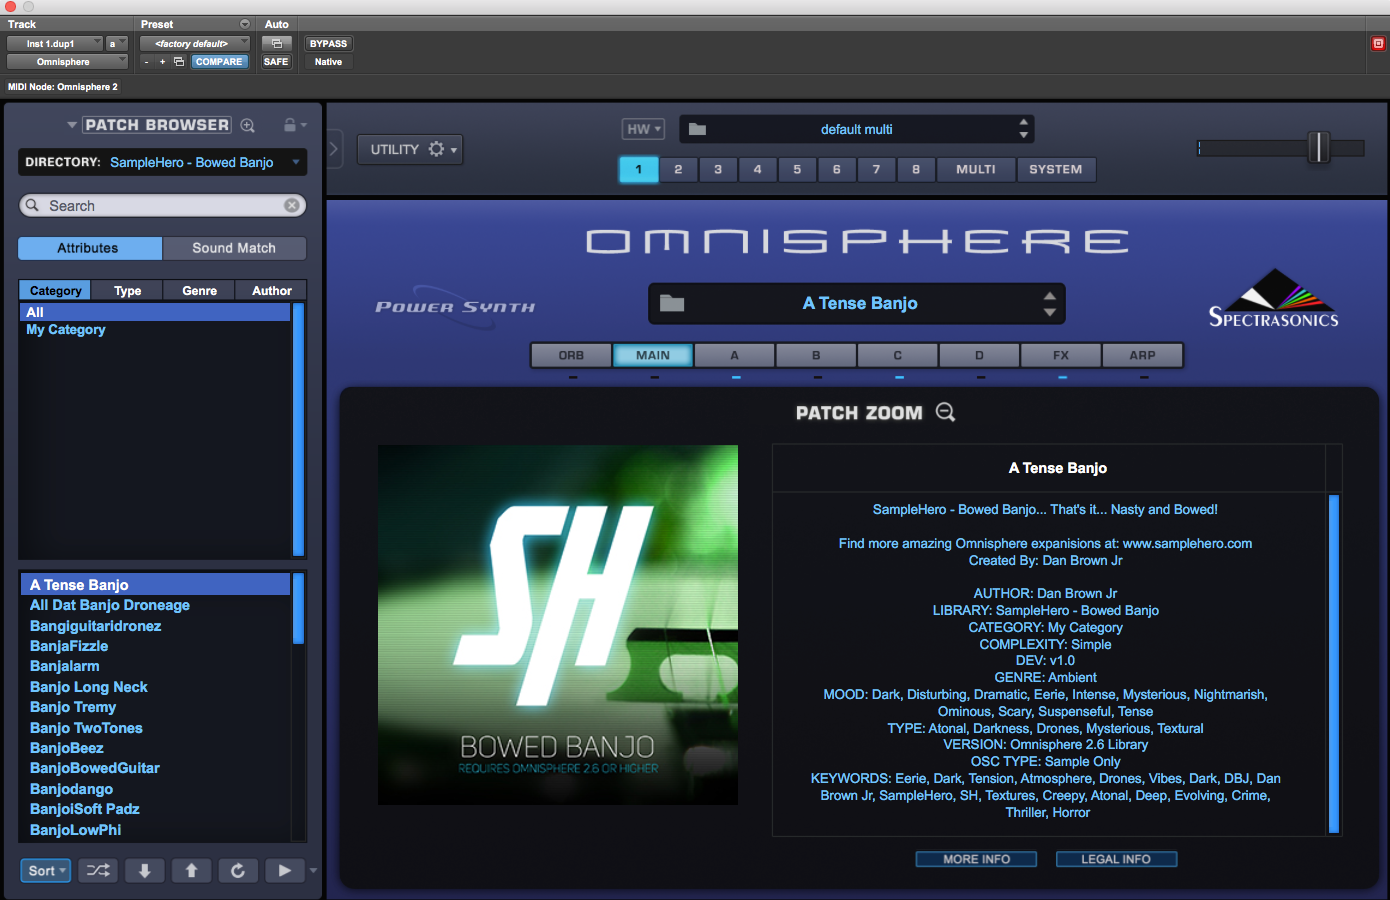This screenshot has width=1390, height=900.
Task: Toggle the COMPARE button
Action: pyautogui.click(x=219, y=62)
